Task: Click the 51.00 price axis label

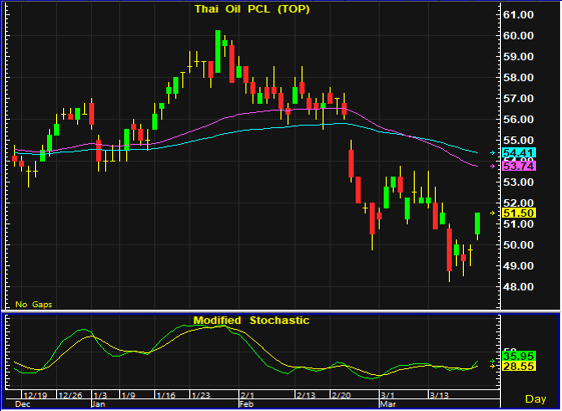Action: tap(519, 224)
